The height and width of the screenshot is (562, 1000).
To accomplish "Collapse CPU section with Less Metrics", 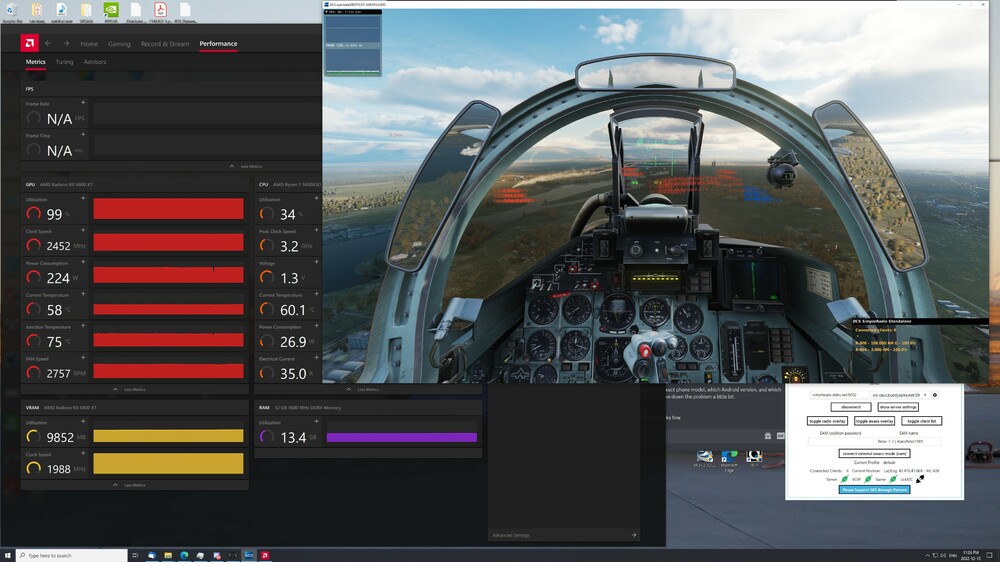I will (362, 389).
